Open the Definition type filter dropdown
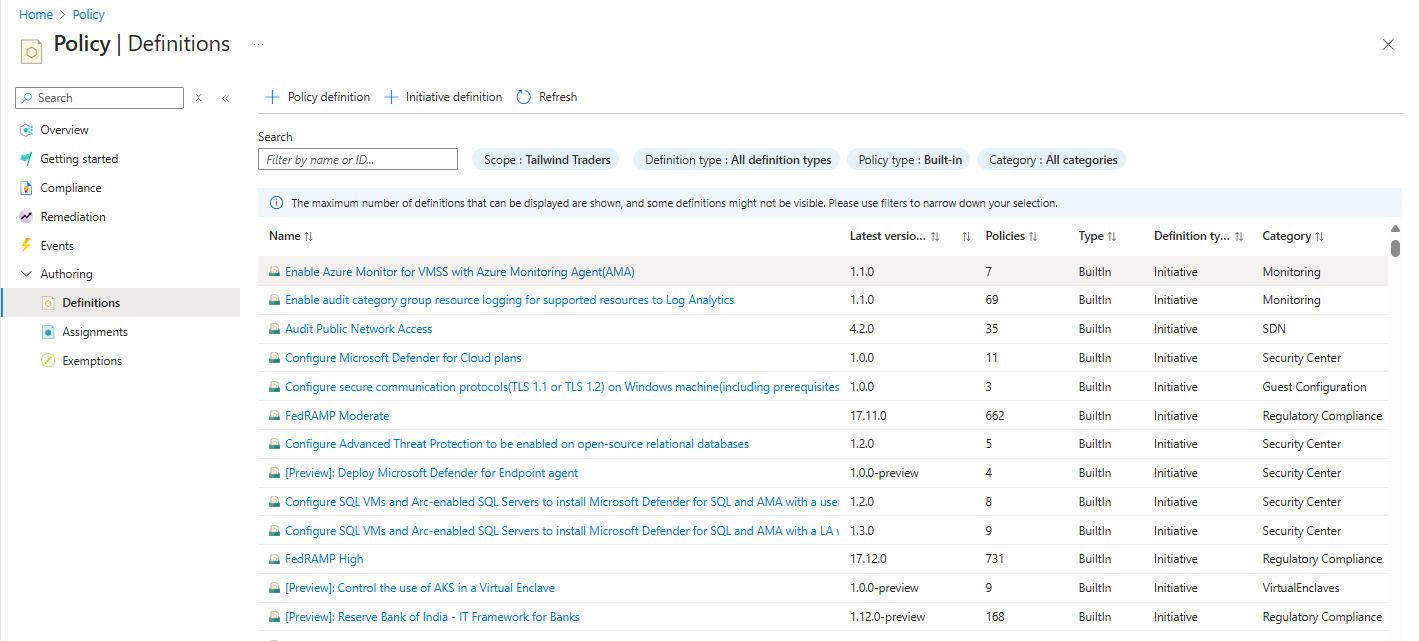This screenshot has width=1419, height=641. click(x=736, y=159)
